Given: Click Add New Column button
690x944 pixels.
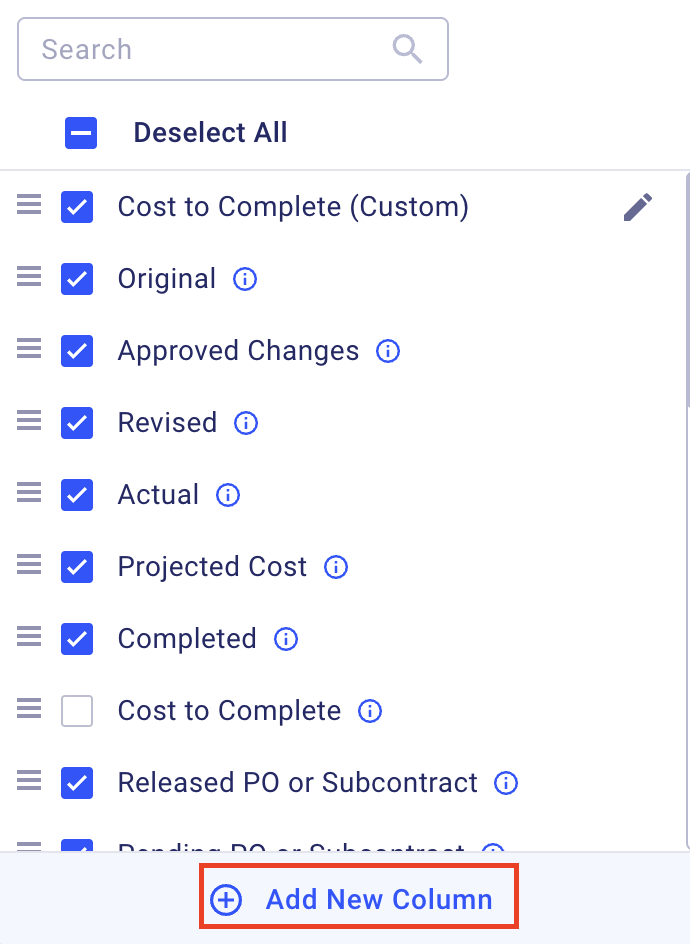Looking at the screenshot, I should (x=358, y=899).
